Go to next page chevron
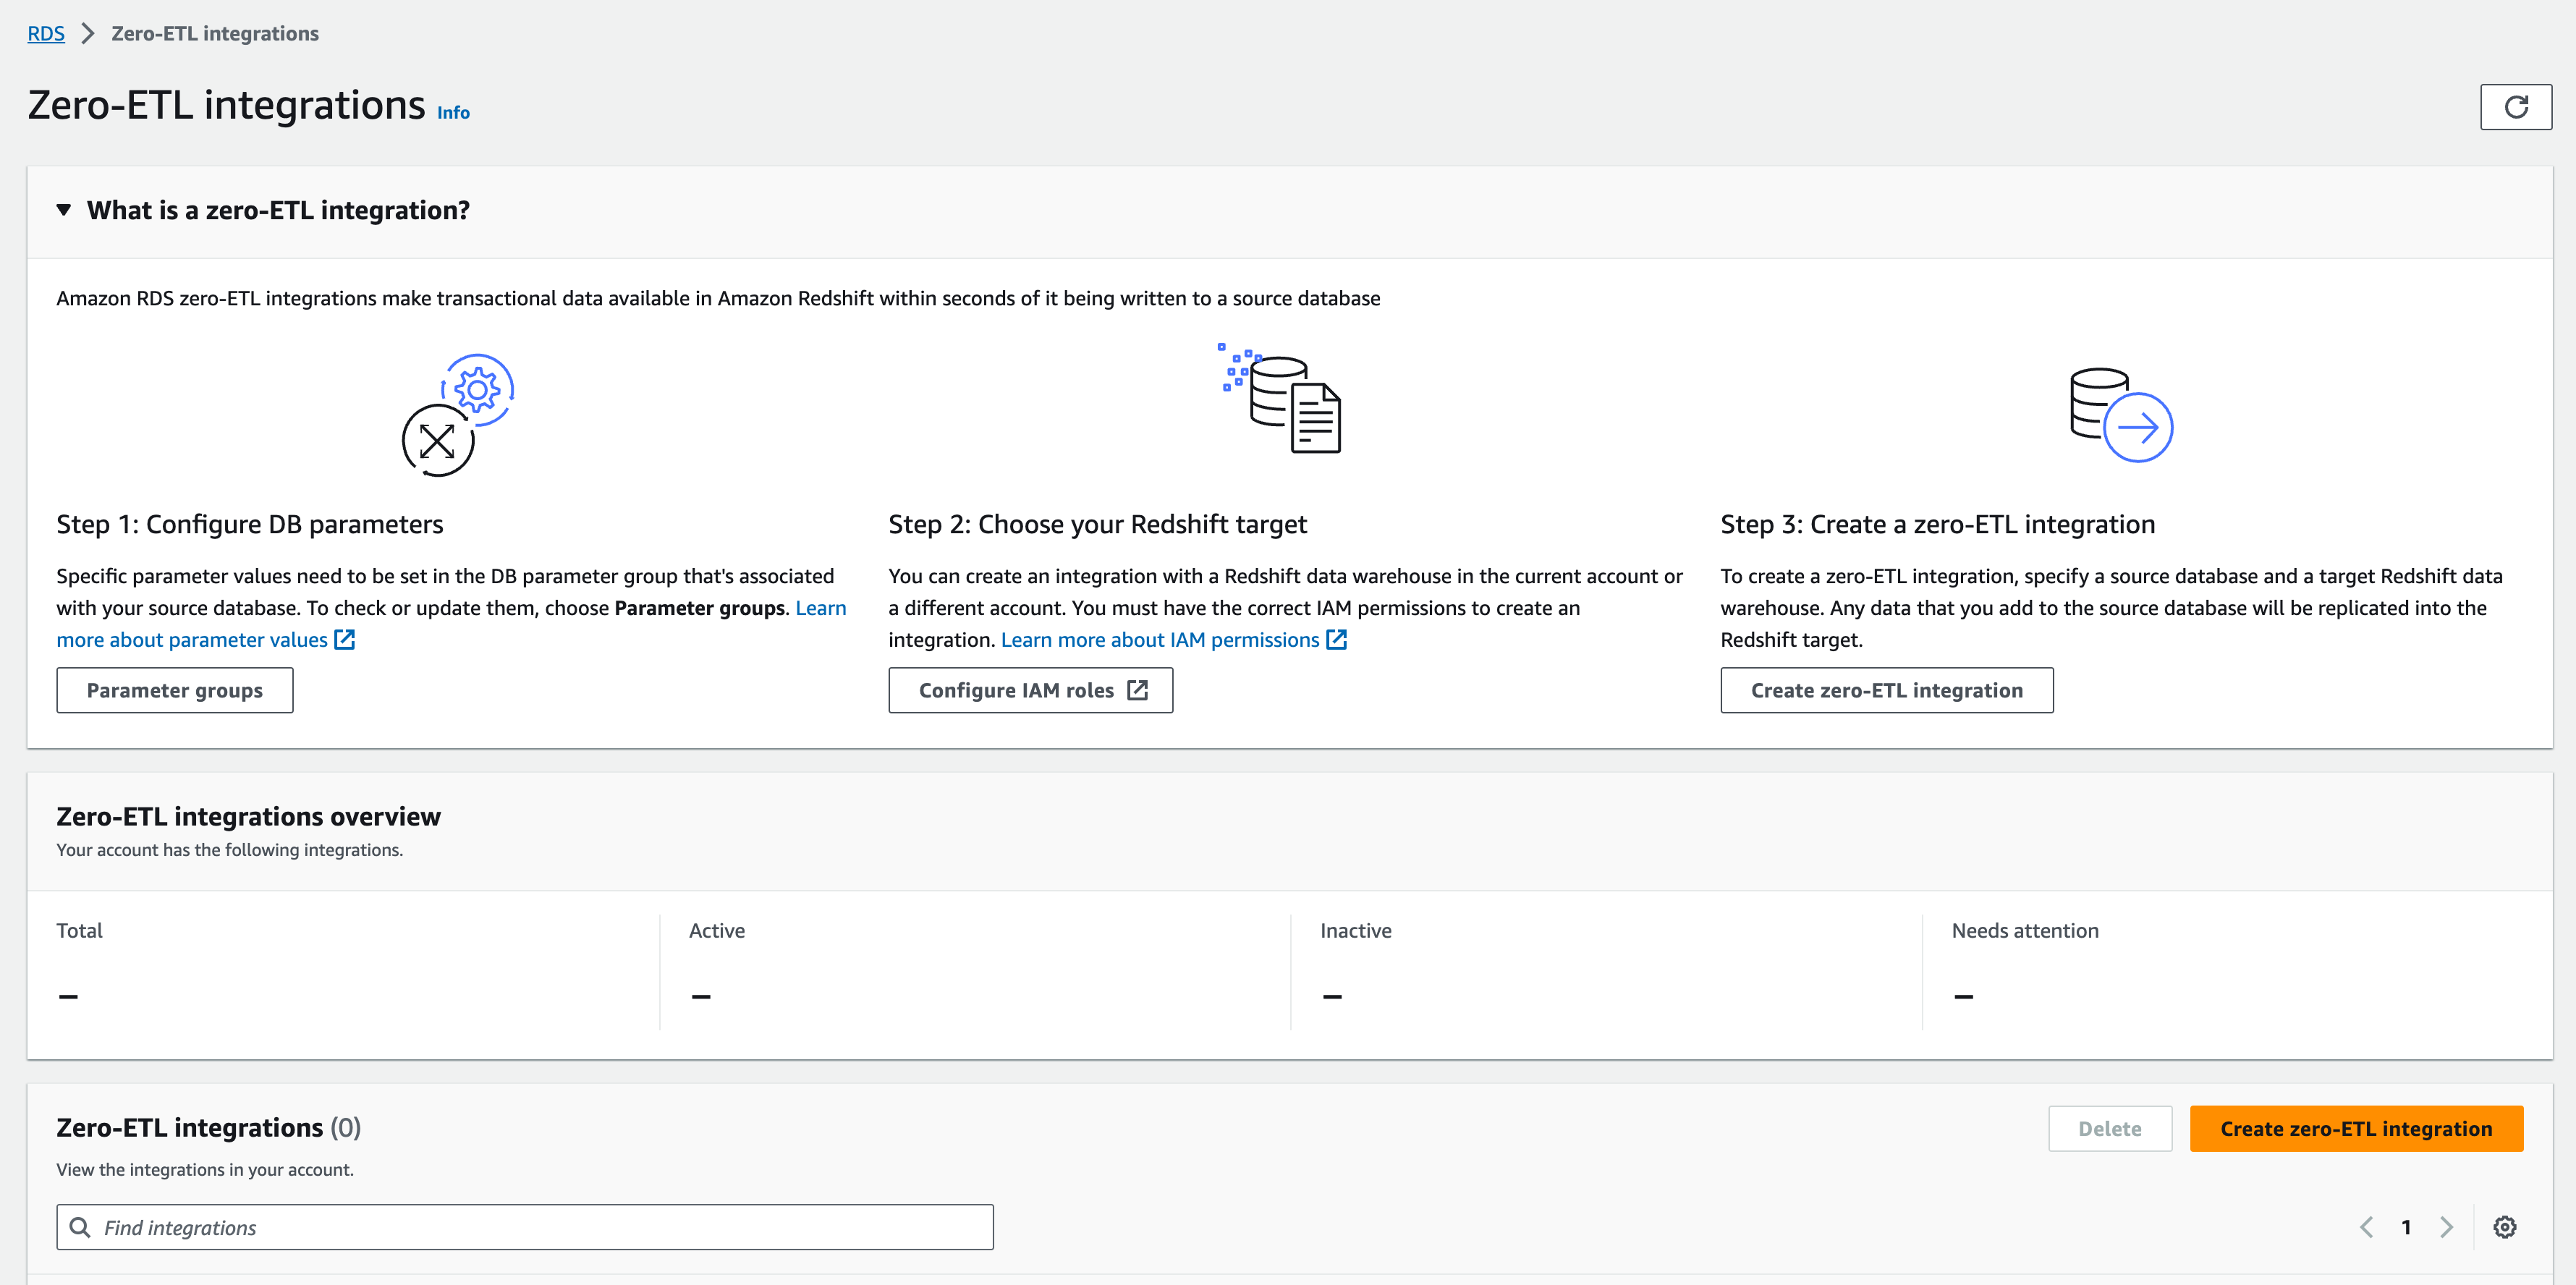 coord(2446,1227)
